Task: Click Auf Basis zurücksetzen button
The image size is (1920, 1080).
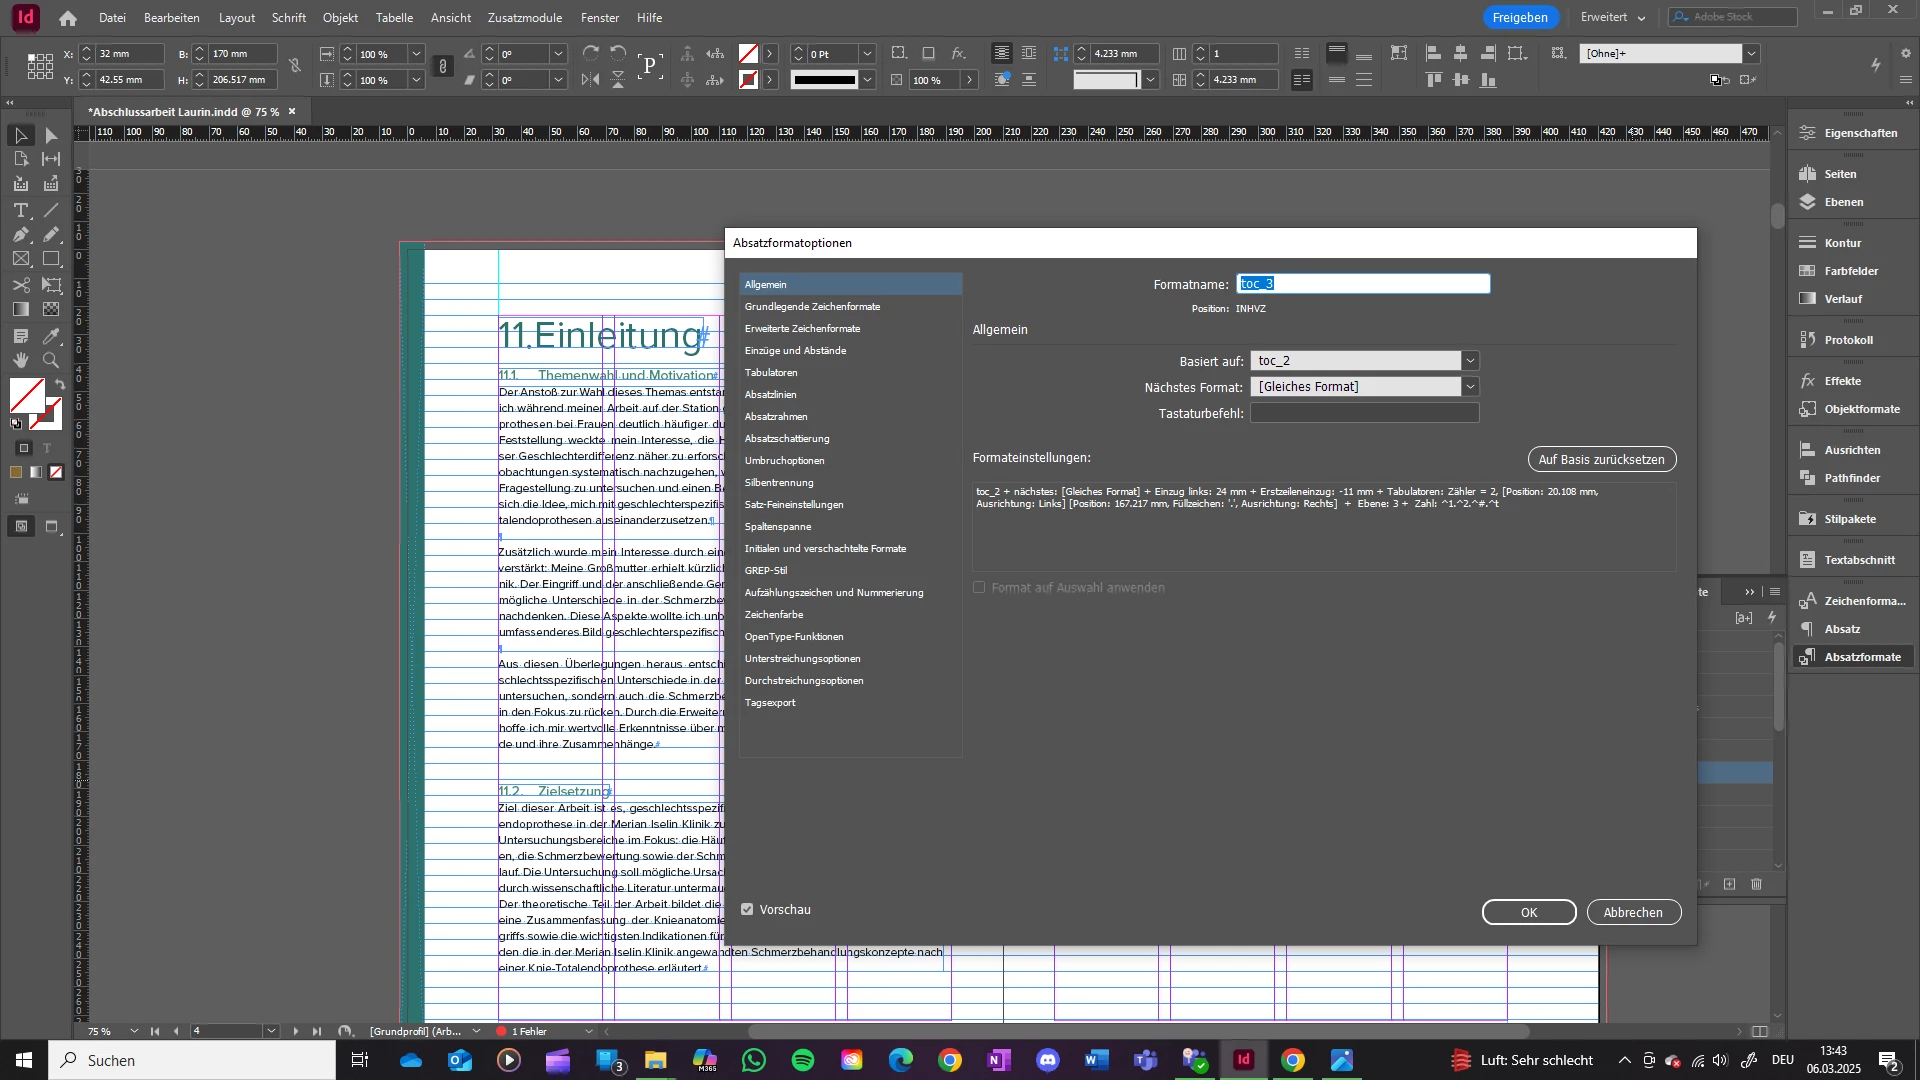Action: (x=1602, y=459)
